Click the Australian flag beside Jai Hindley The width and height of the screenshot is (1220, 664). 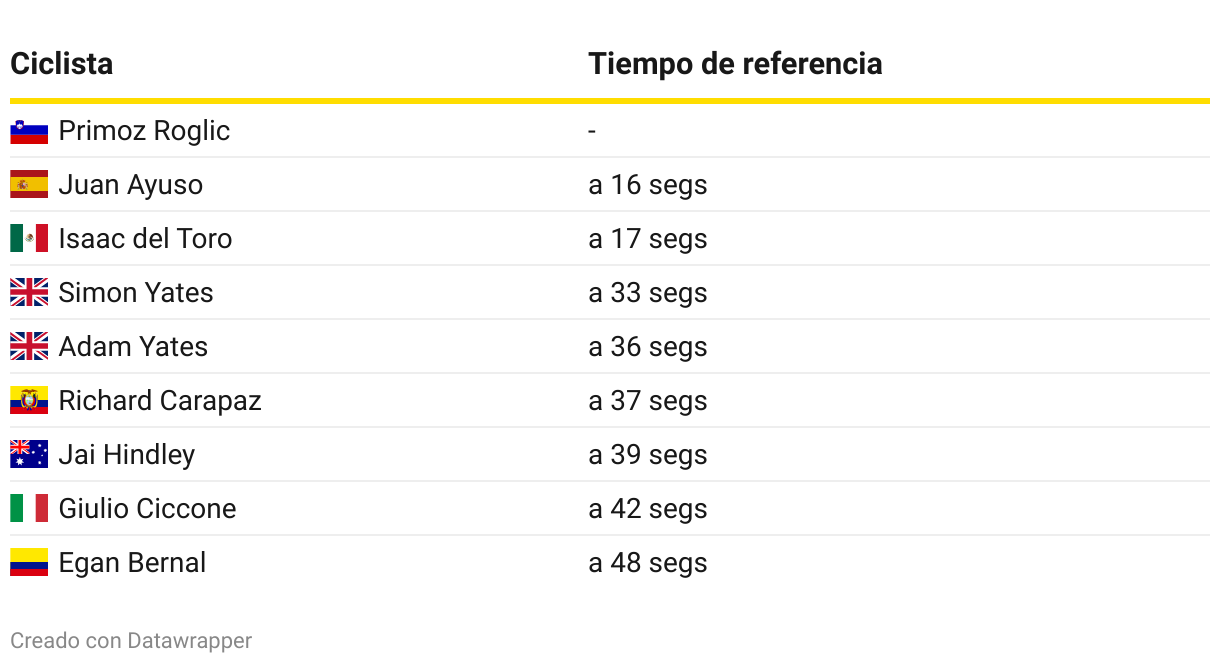(x=29, y=455)
